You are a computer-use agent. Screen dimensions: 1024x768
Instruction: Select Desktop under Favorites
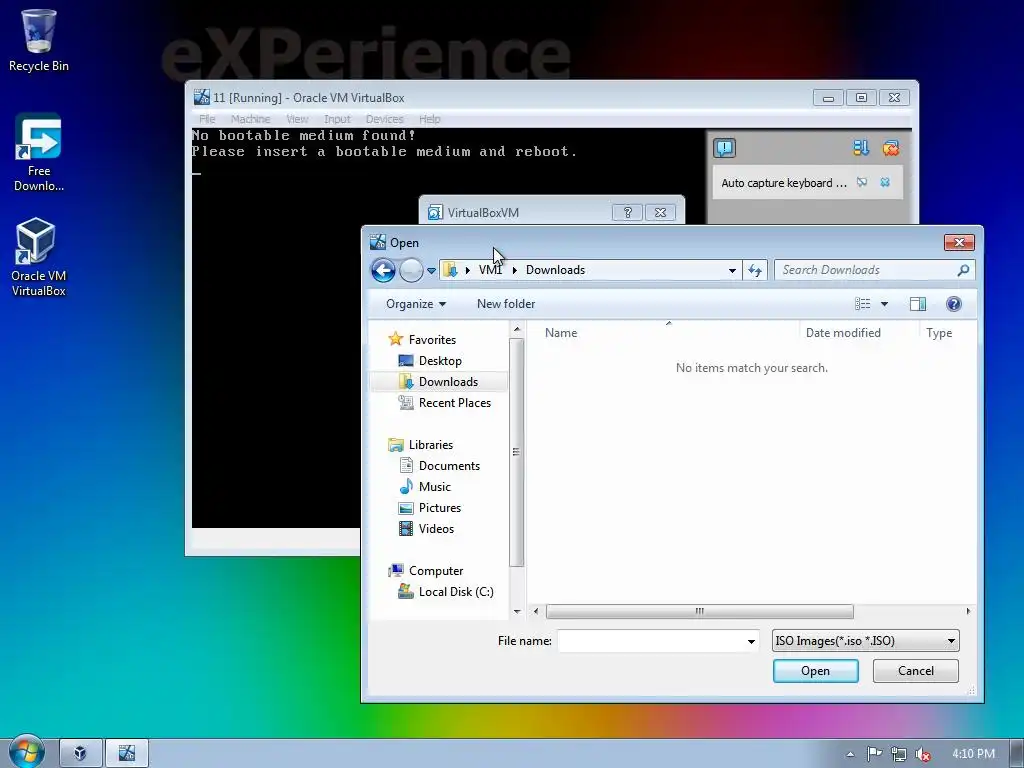click(x=440, y=360)
